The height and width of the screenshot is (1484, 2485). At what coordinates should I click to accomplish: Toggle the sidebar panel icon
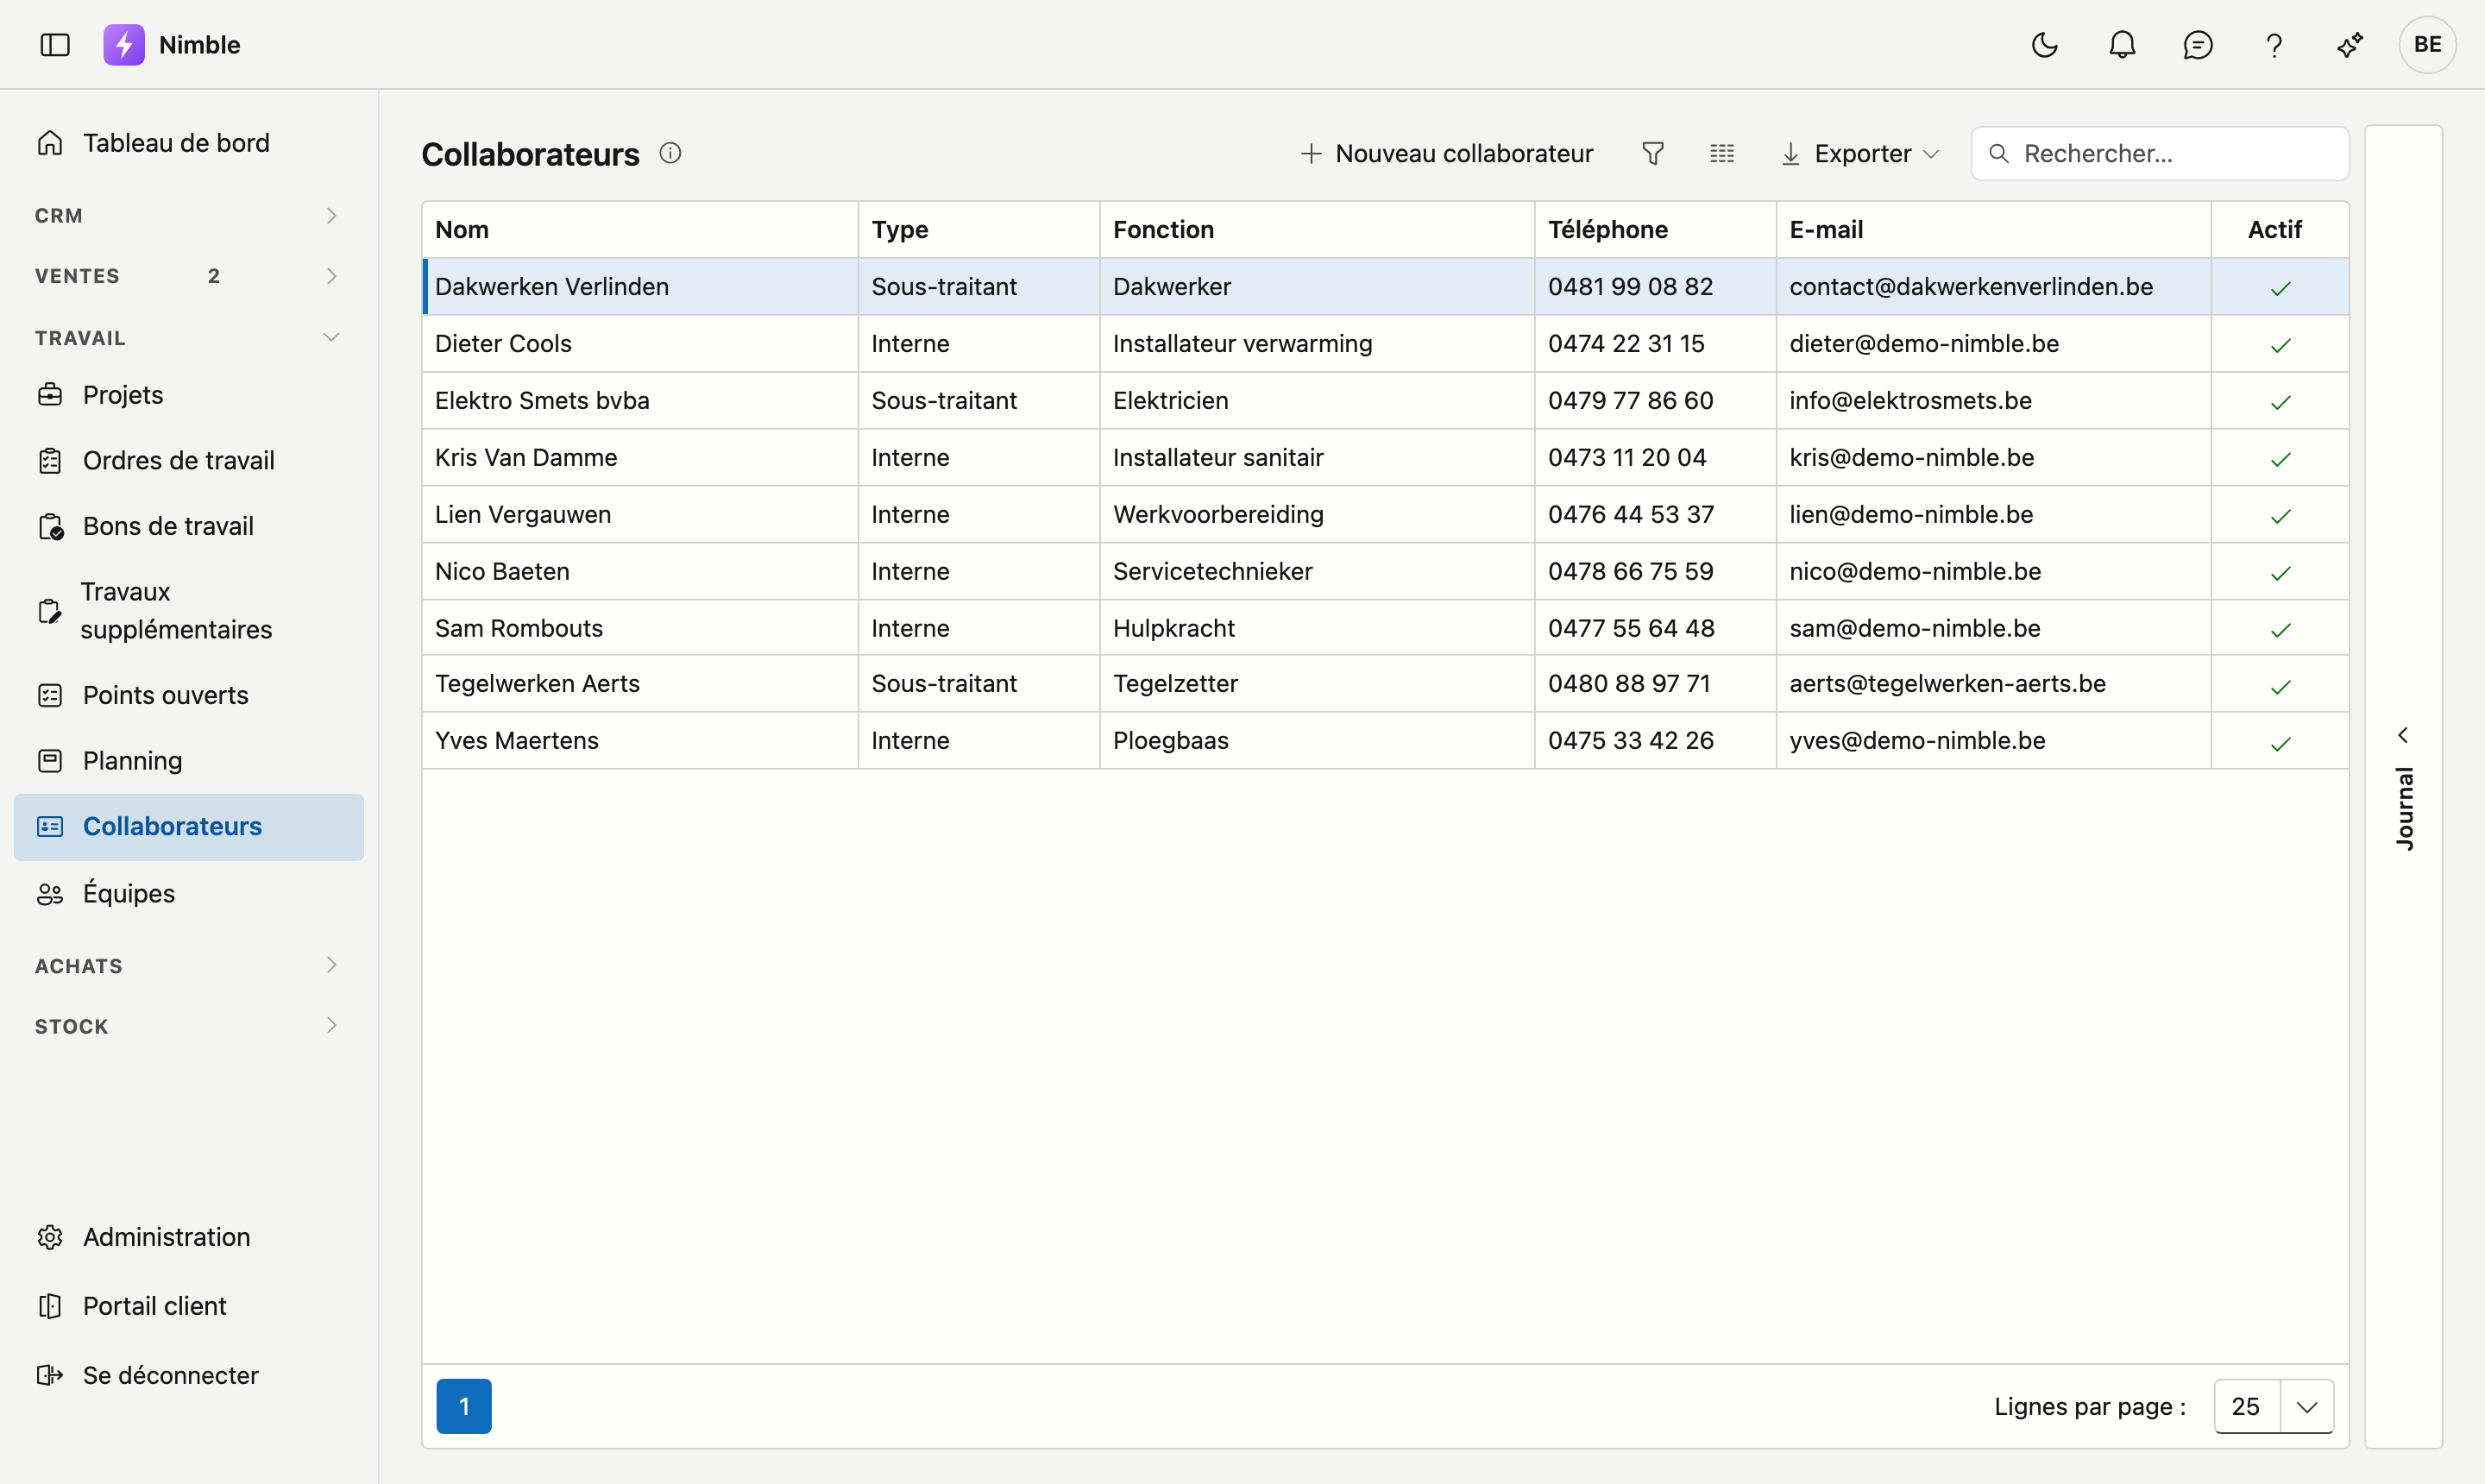coord(55,45)
